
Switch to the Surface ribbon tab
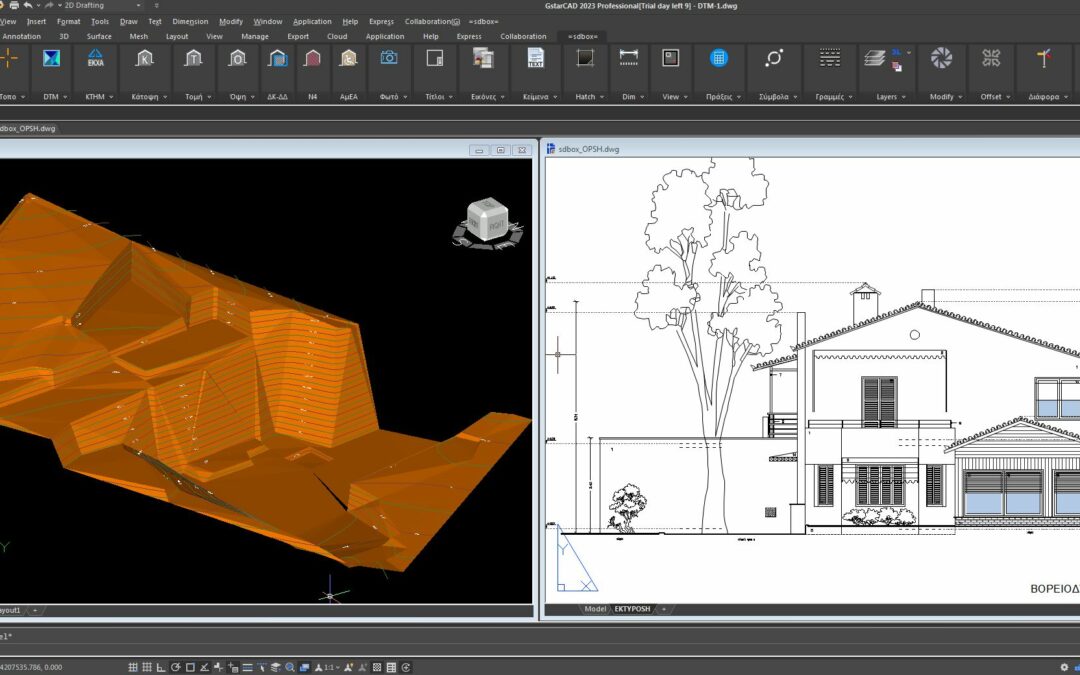pyautogui.click(x=99, y=37)
